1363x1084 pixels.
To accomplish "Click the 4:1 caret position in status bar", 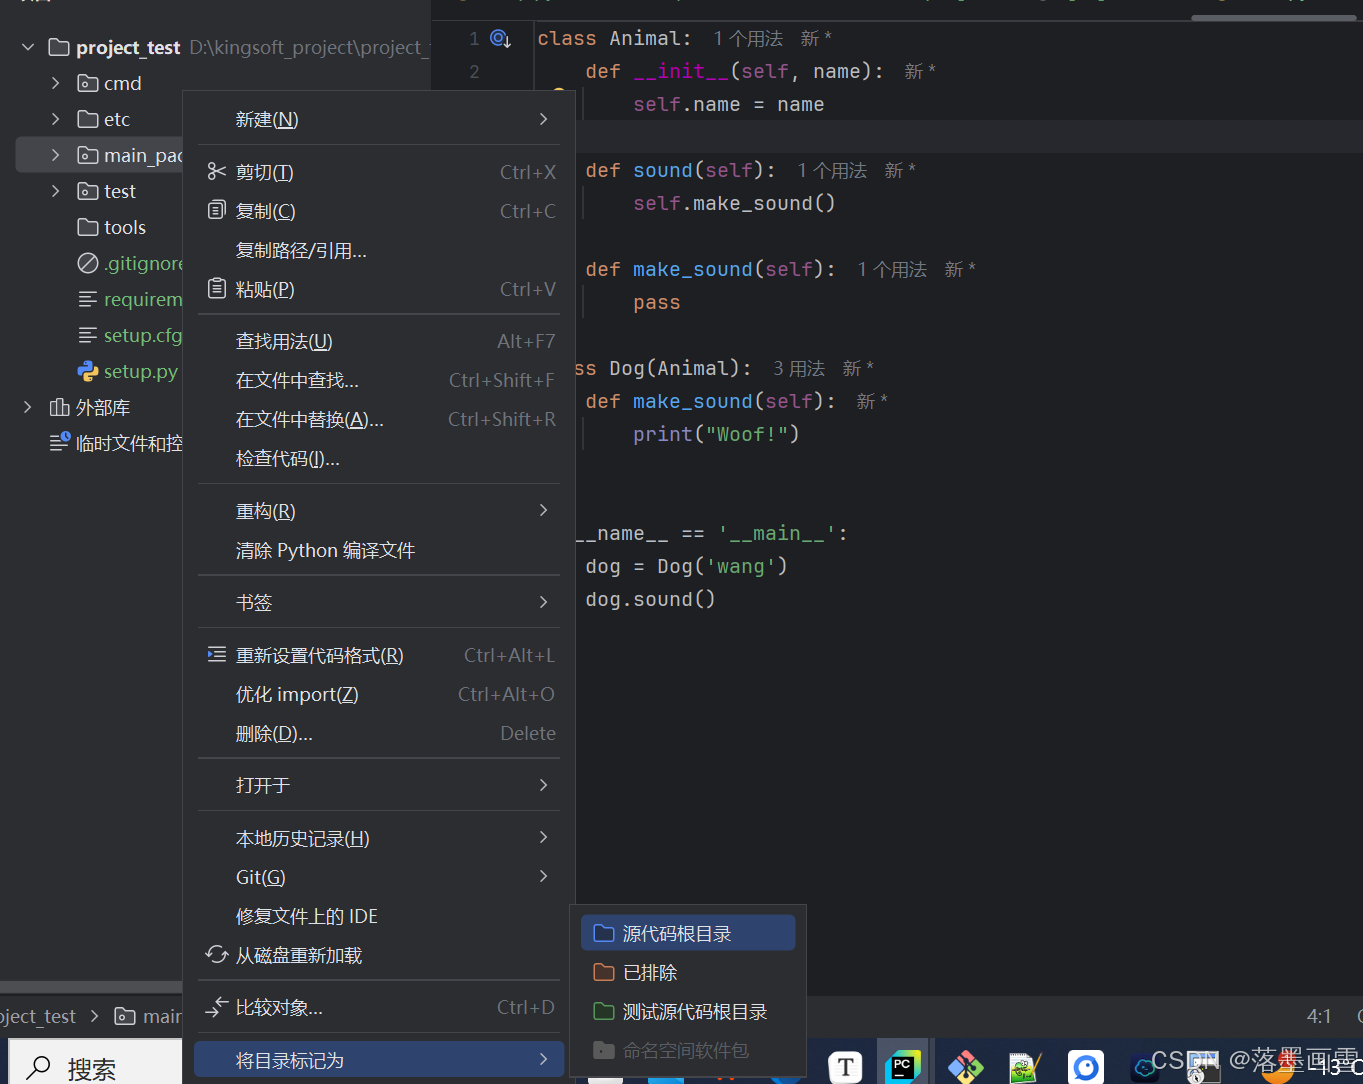I will click(x=1319, y=1016).
